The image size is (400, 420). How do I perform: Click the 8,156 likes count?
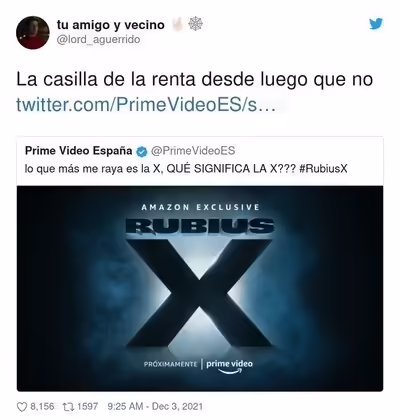pos(42,407)
